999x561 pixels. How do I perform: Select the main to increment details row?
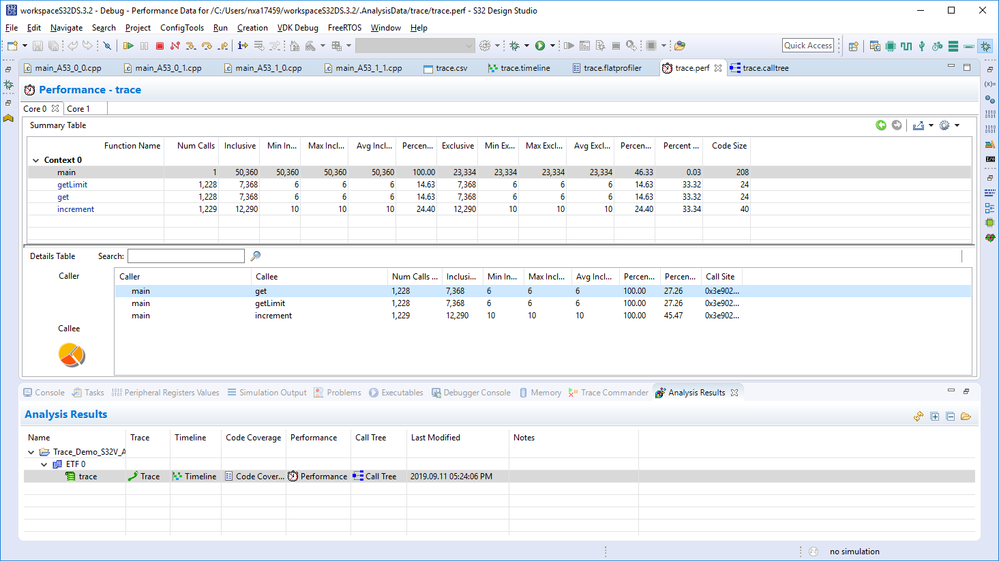[543, 316]
